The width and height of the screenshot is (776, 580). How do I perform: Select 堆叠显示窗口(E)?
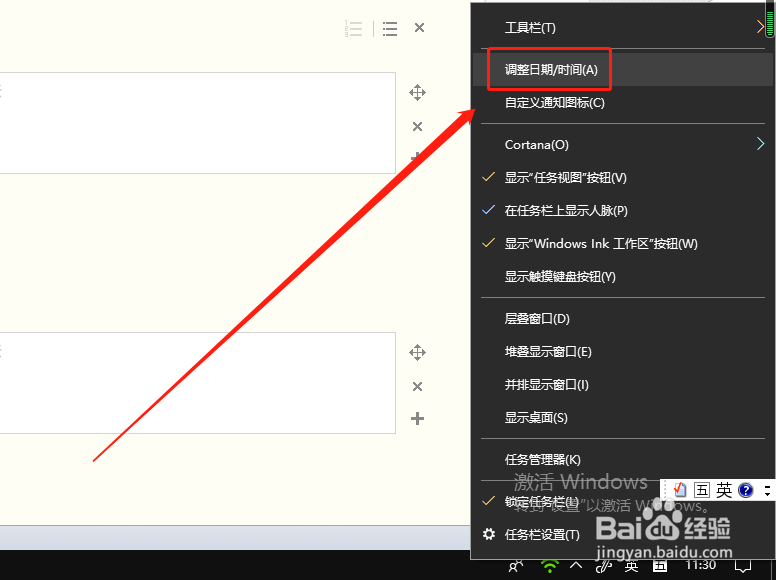click(x=623, y=352)
